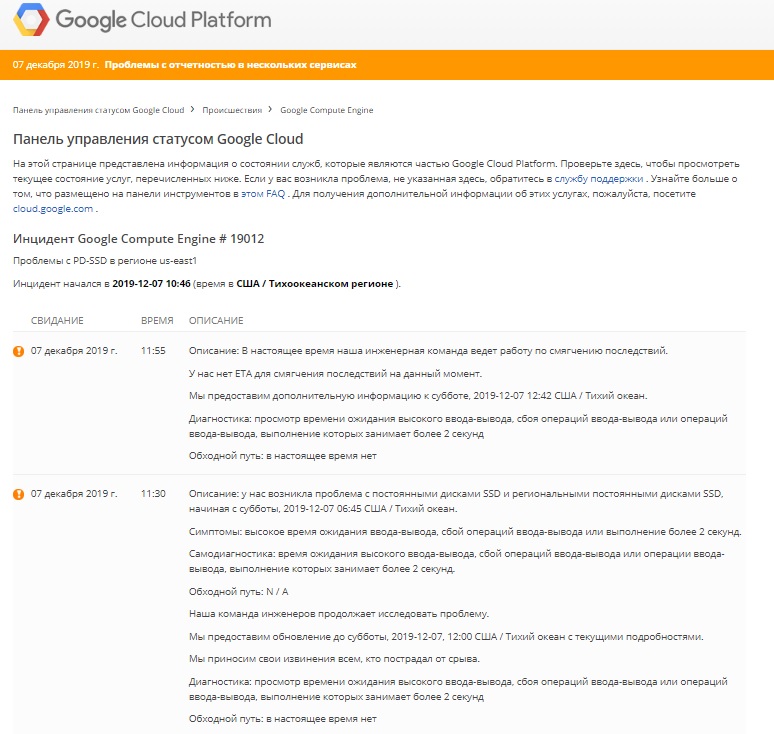774x734 pixels.
Task: Open the banner link Проблемы с отчетностью
Action: [x=230, y=65]
